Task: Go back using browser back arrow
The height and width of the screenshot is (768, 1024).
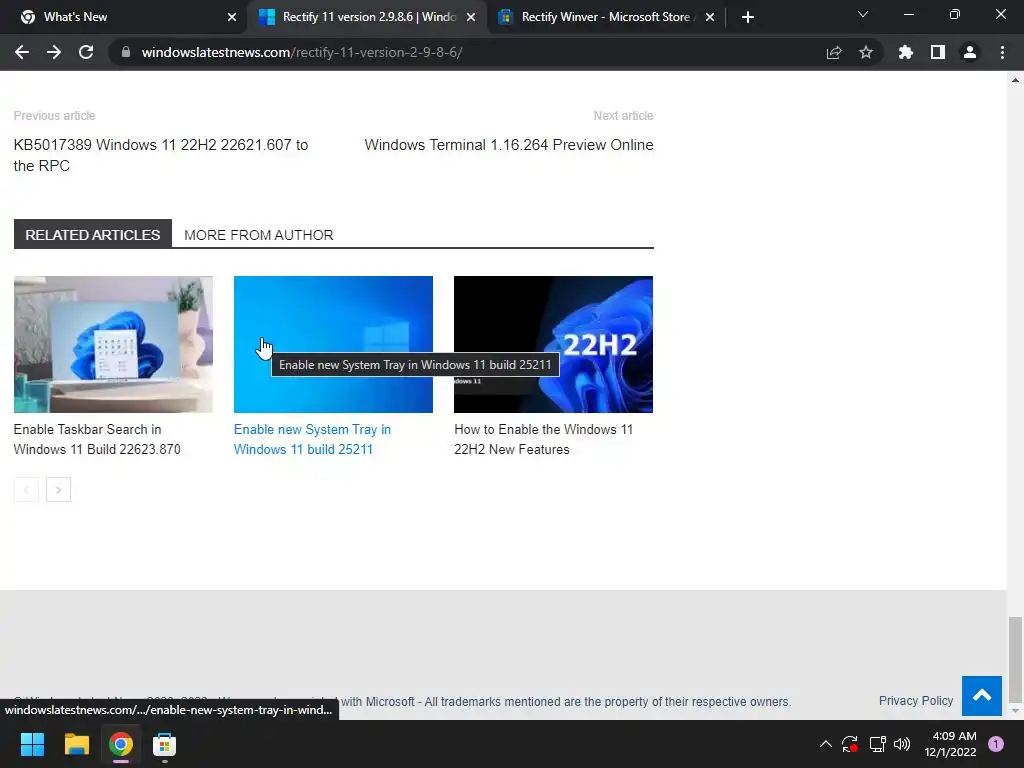Action: point(22,52)
